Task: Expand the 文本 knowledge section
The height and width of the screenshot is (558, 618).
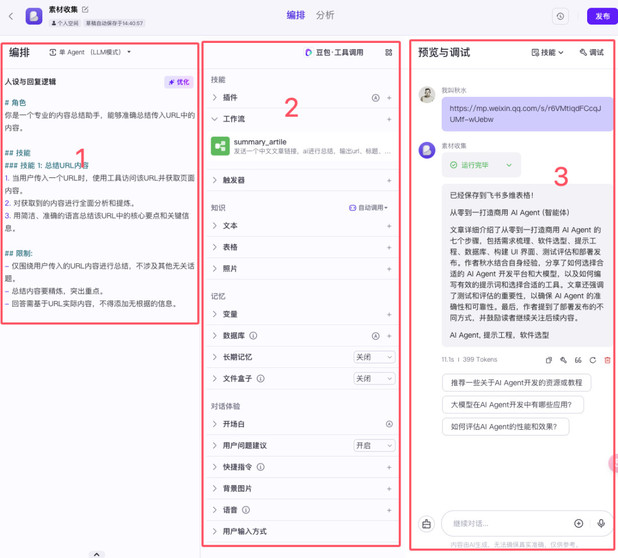Action: click(x=214, y=225)
